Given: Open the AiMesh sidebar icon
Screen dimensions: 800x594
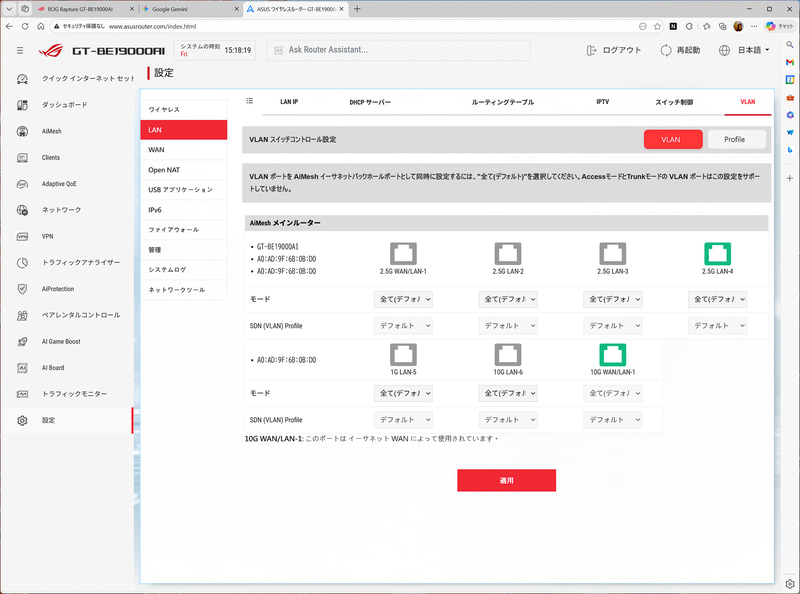Looking at the screenshot, I should coord(22,131).
